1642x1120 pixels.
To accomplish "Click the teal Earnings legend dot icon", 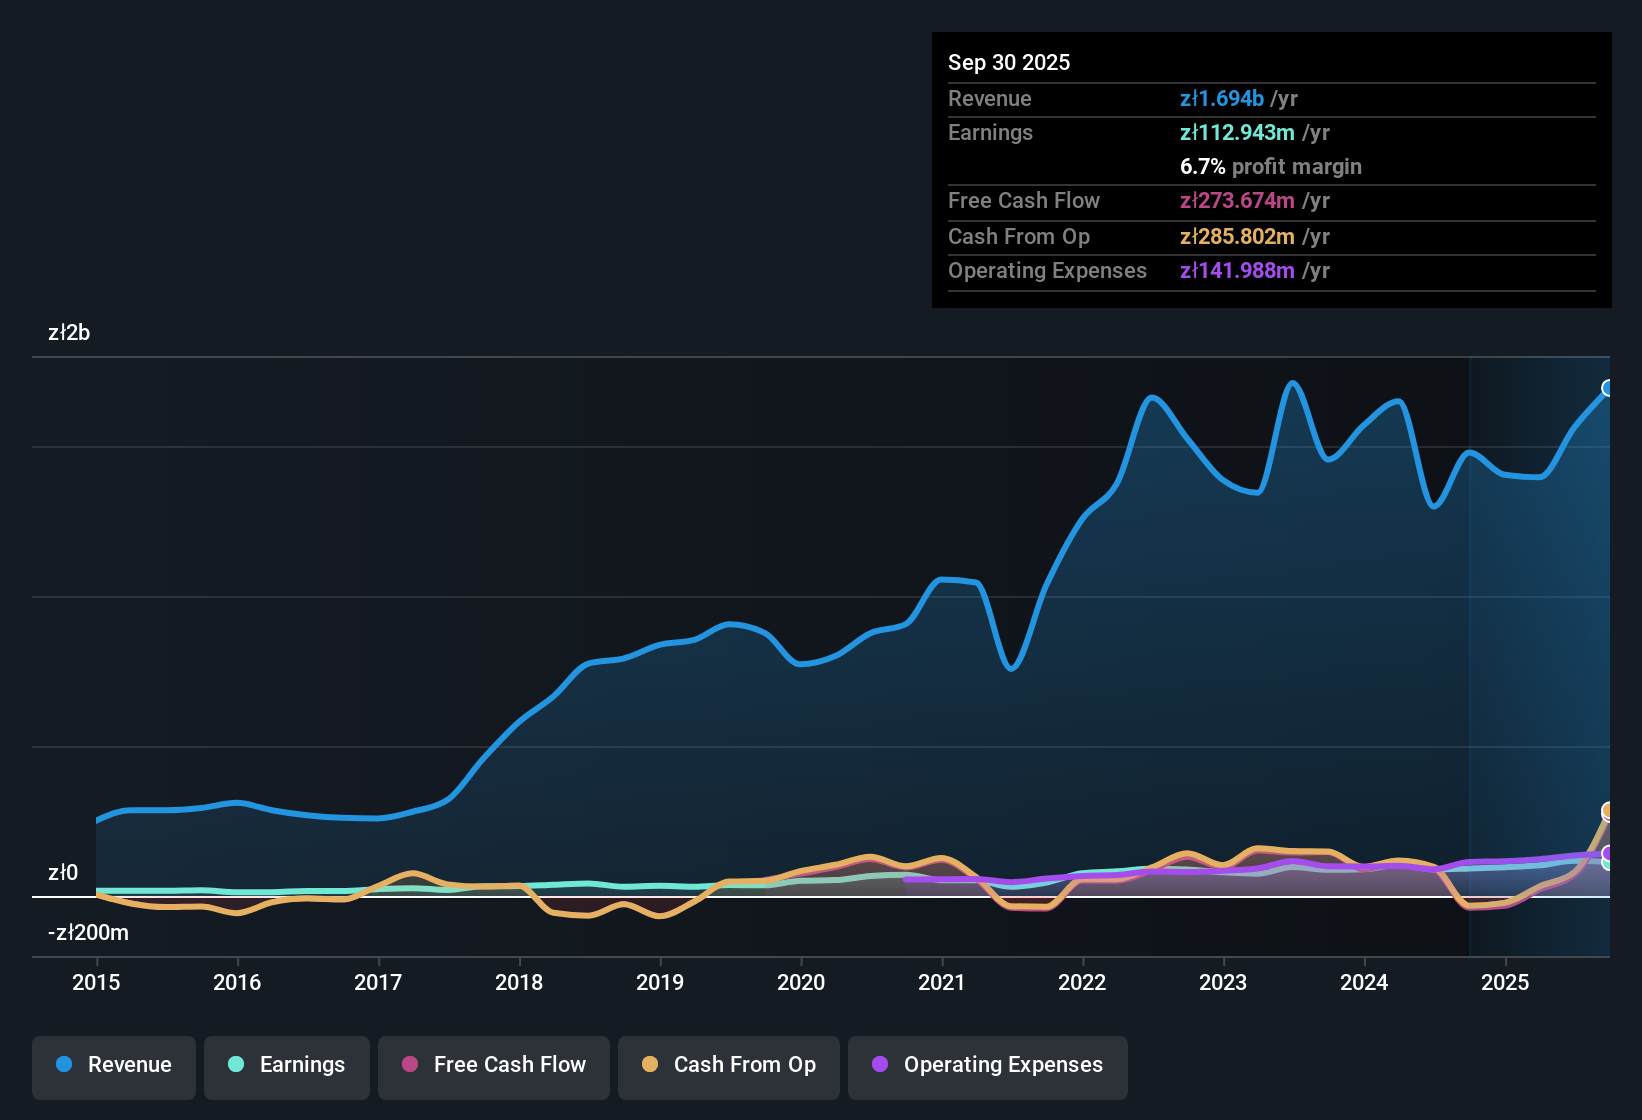I will pos(235,1065).
